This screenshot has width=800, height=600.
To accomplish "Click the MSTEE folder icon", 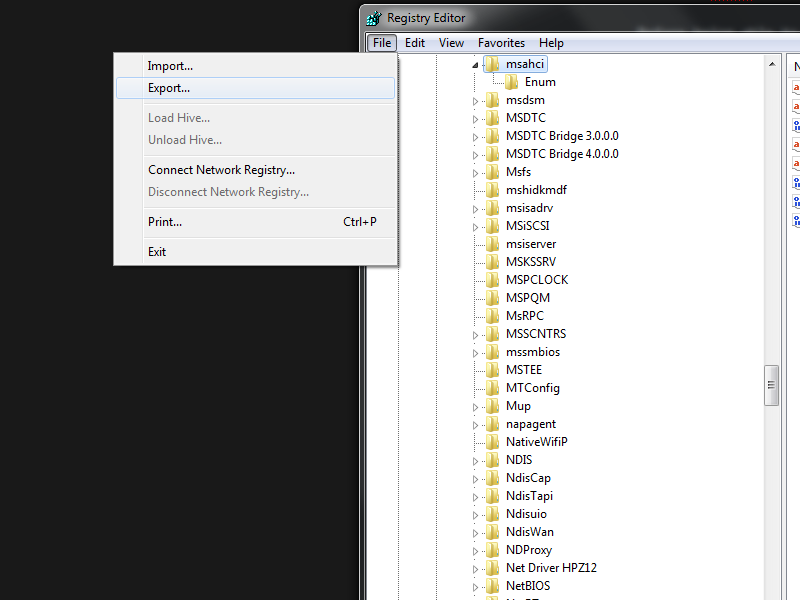I will 492,370.
